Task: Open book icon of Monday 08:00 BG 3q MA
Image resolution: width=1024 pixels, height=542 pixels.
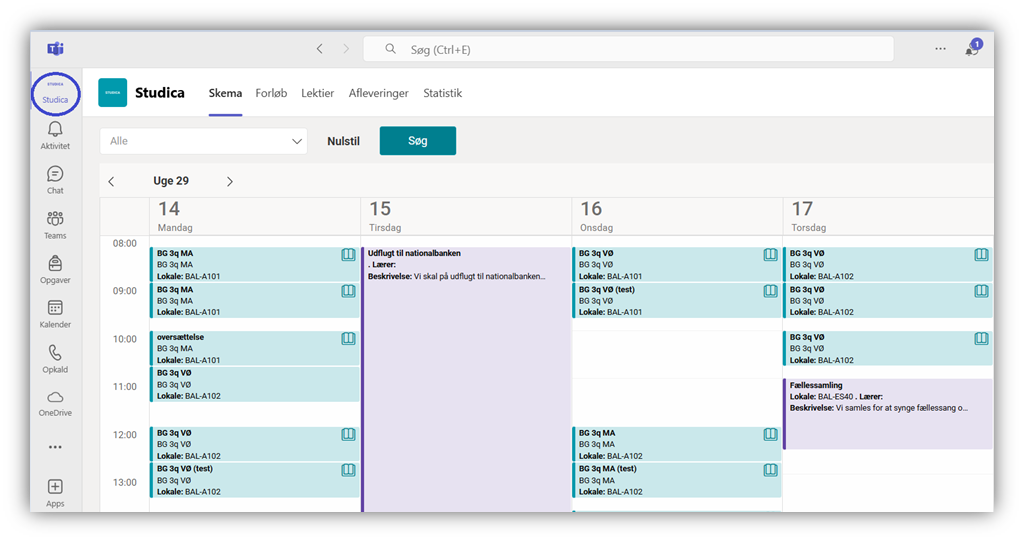Action: [x=349, y=255]
